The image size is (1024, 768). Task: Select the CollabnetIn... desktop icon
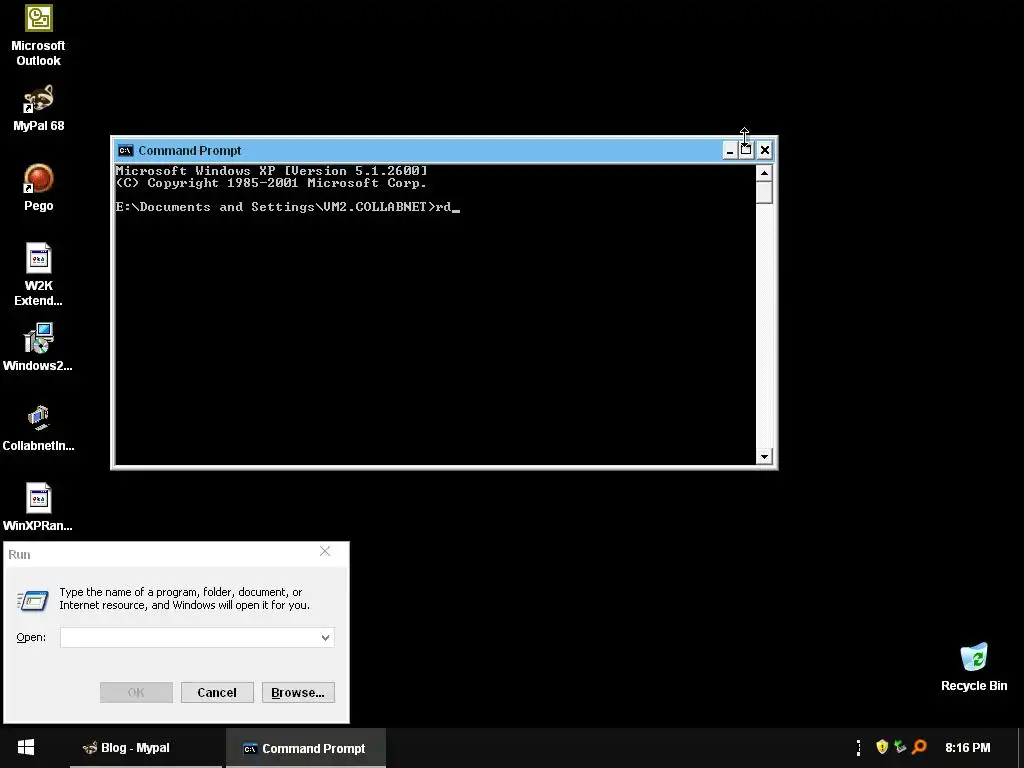(38, 428)
